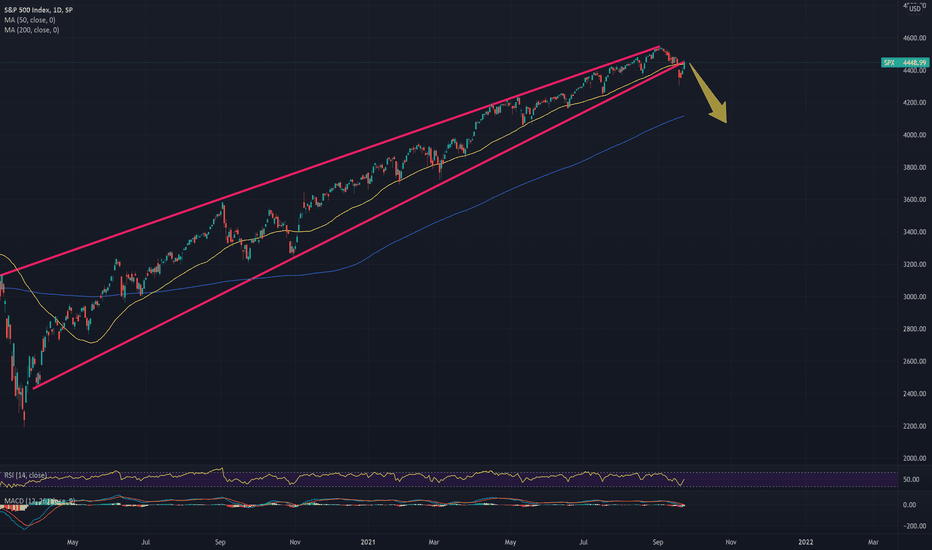Select the MACD indicator label

pos(39,502)
